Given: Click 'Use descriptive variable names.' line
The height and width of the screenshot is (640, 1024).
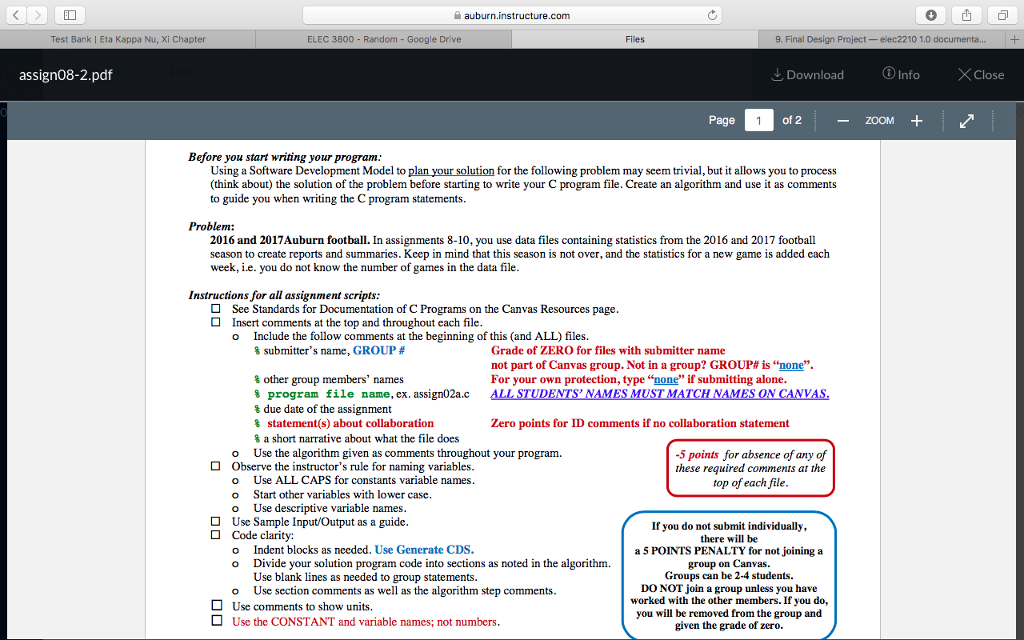Looking at the screenshot, I should pyautogui.click(x=330, y=508).
